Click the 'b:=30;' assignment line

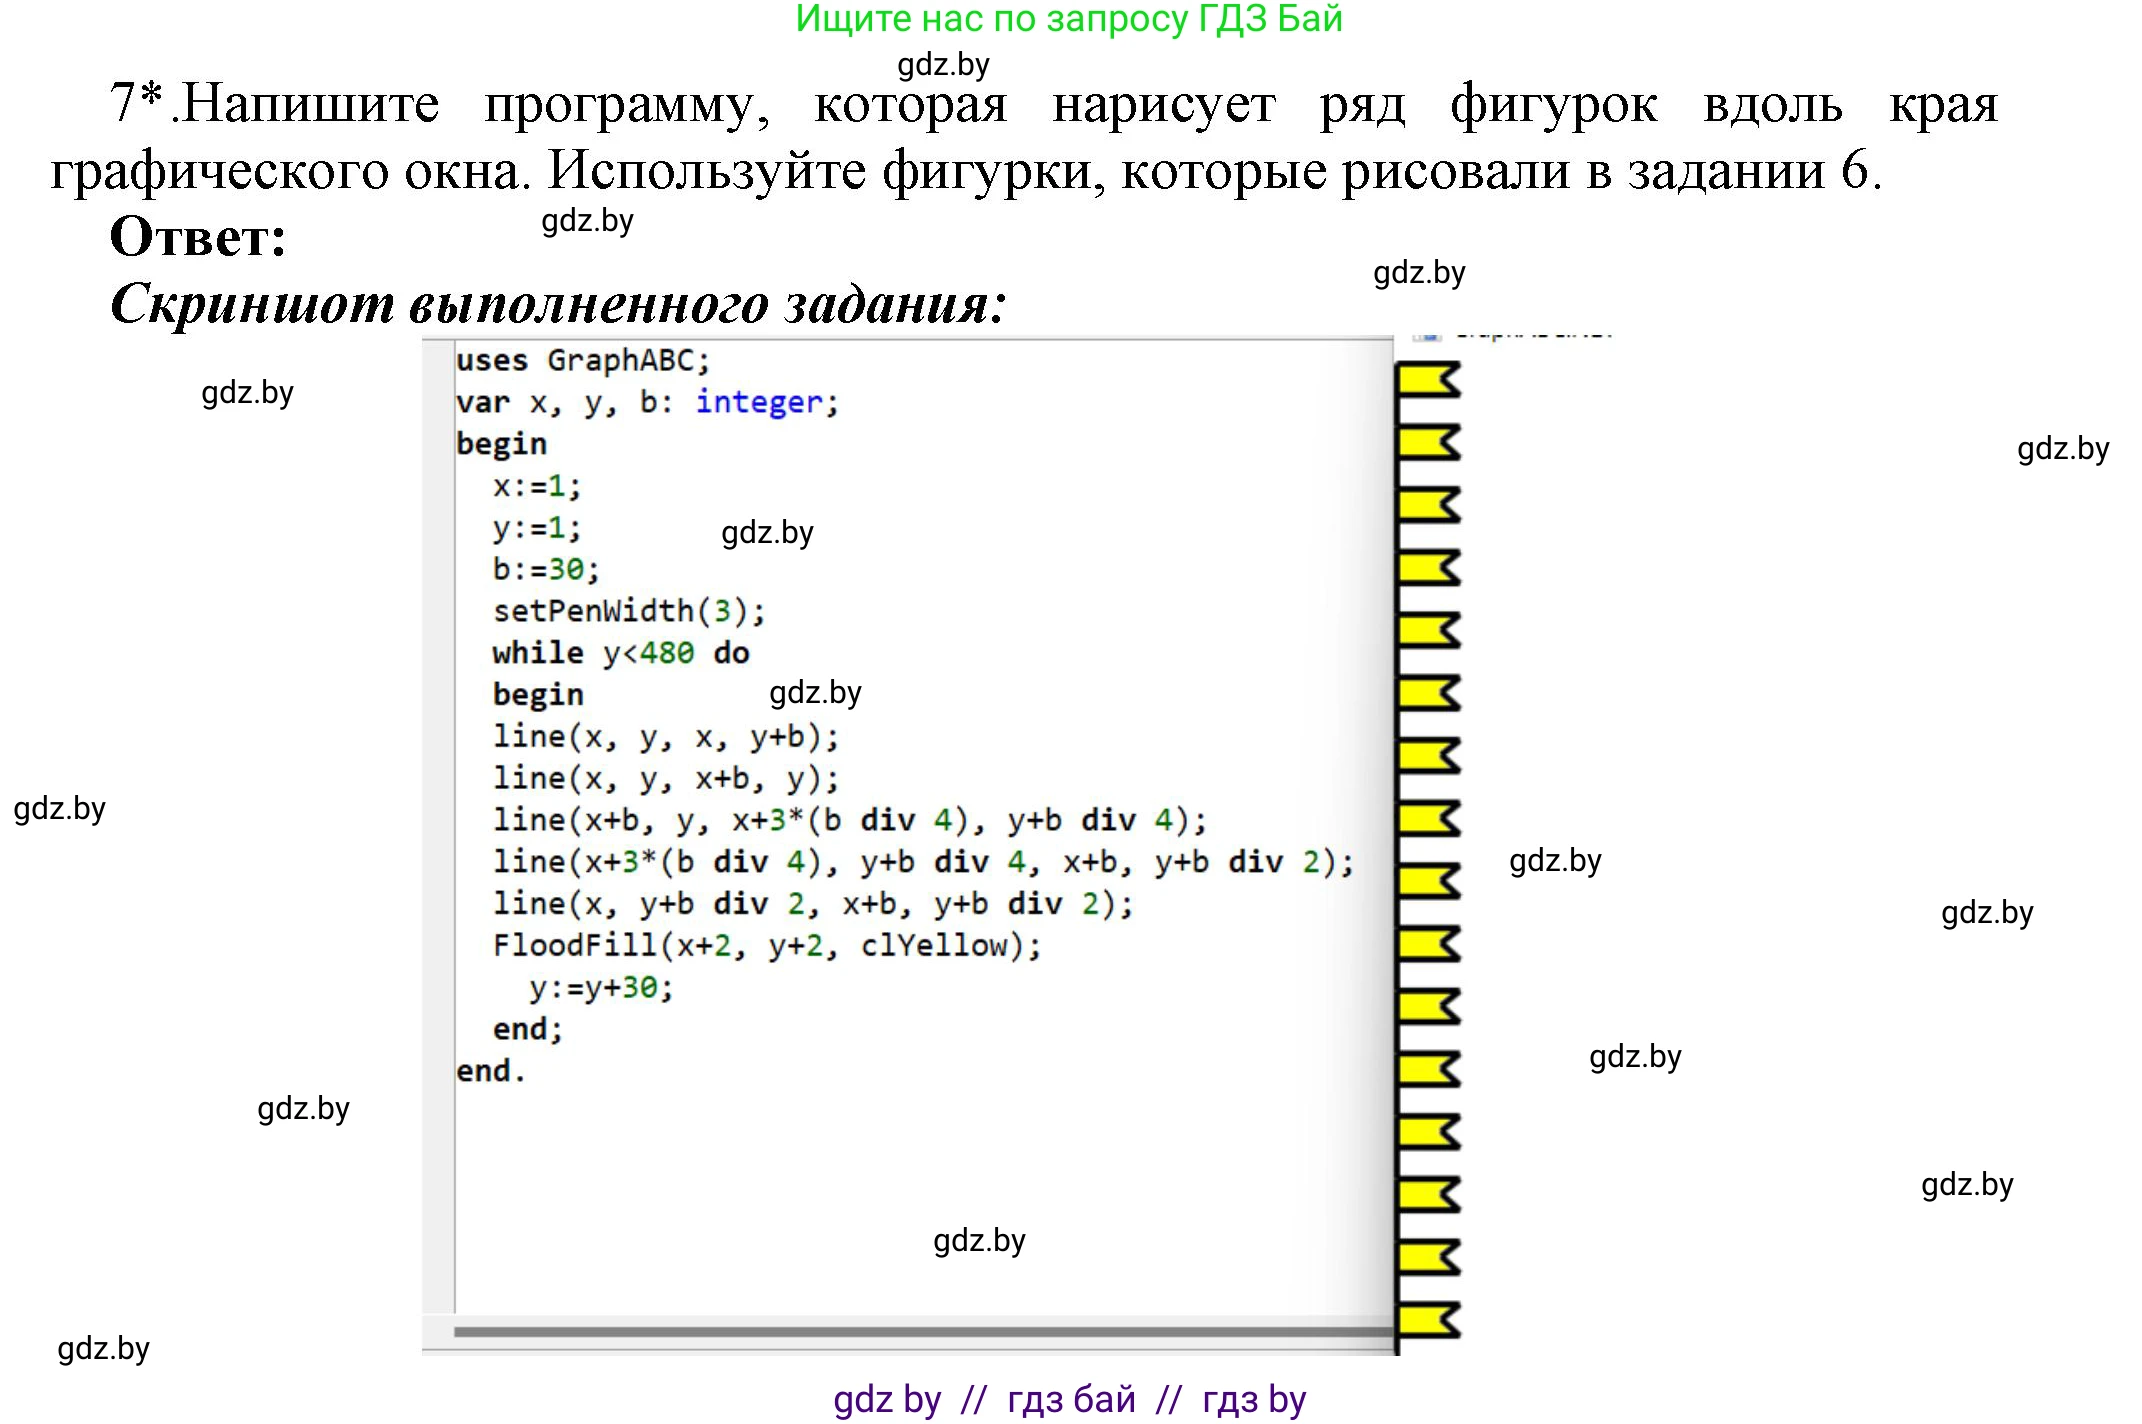545,570
